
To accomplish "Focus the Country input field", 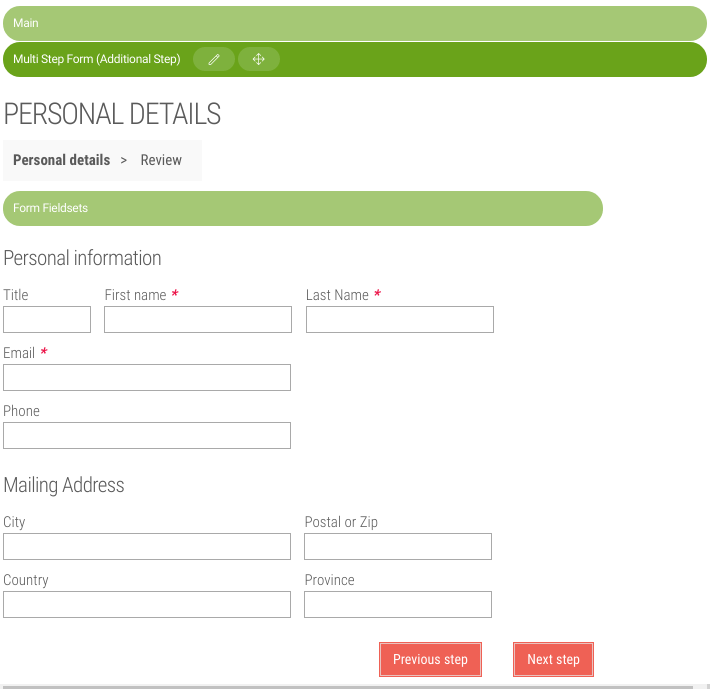I will coord(147,604).
